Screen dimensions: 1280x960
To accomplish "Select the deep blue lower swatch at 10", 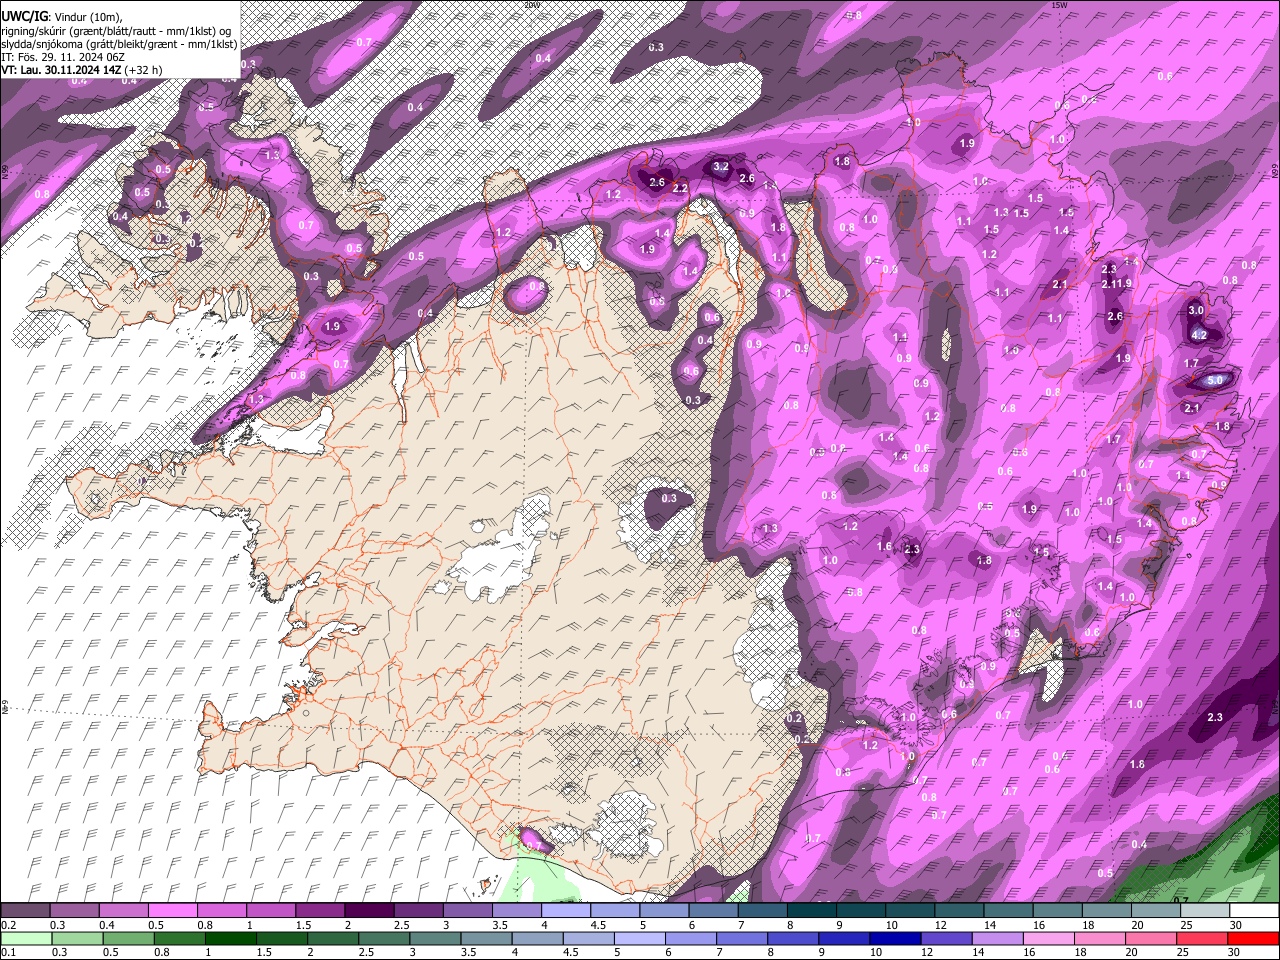I will pyautogui.click(x=894, y=938).
